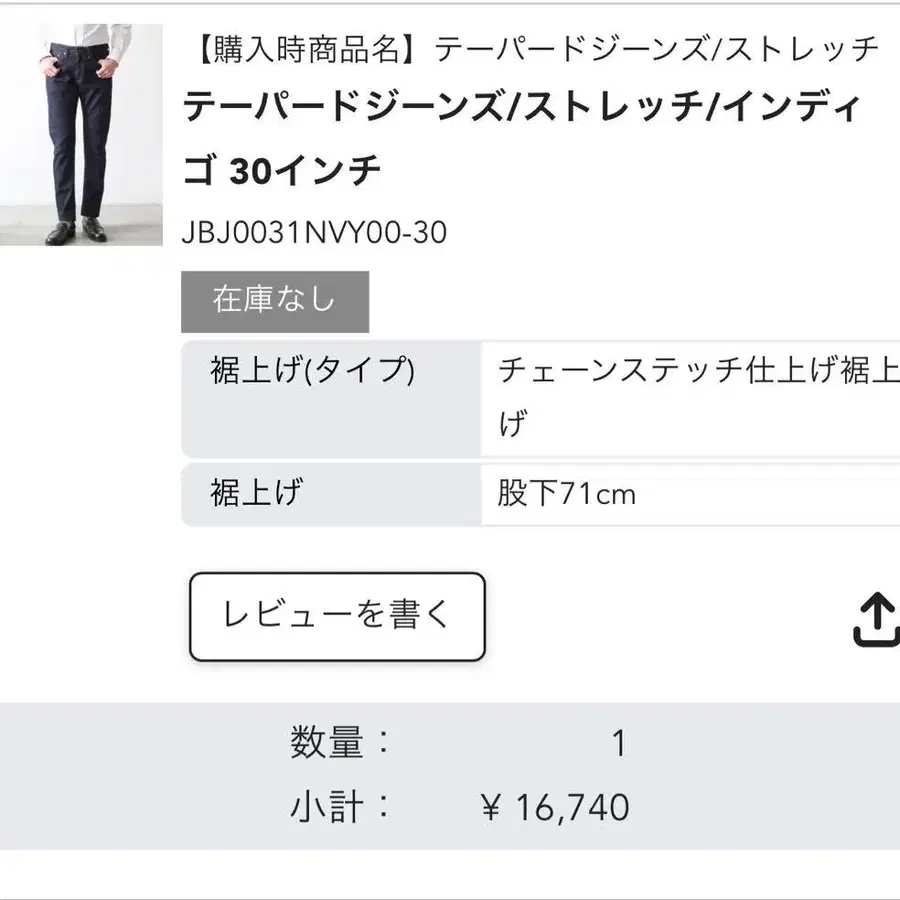Tap the share upload-arrow icon bottom right
Screen dimensions: 900x900
pos(878,618)
